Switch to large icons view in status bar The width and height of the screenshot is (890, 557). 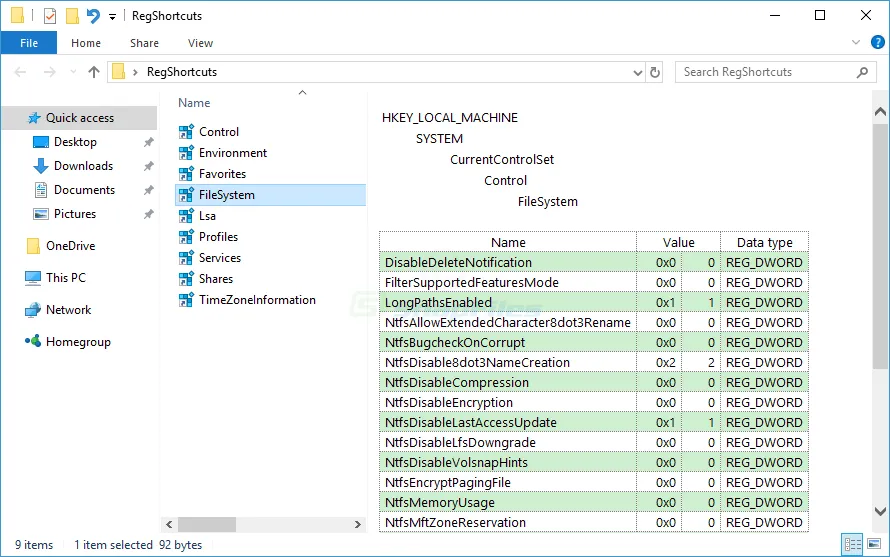pos(874,545)
